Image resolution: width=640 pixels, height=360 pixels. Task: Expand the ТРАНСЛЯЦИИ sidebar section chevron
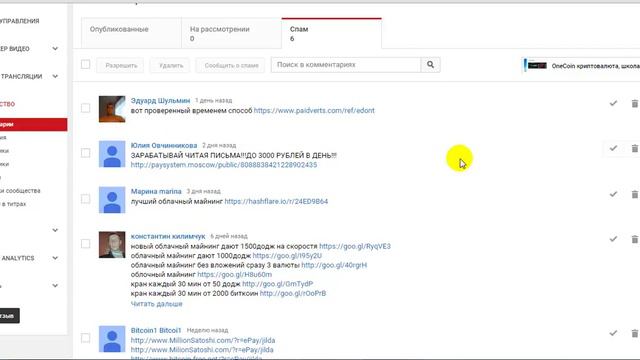55,76
